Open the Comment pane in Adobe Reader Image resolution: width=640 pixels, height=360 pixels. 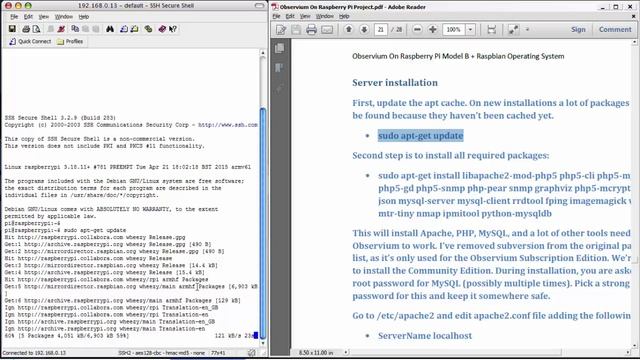click(615, 29)
